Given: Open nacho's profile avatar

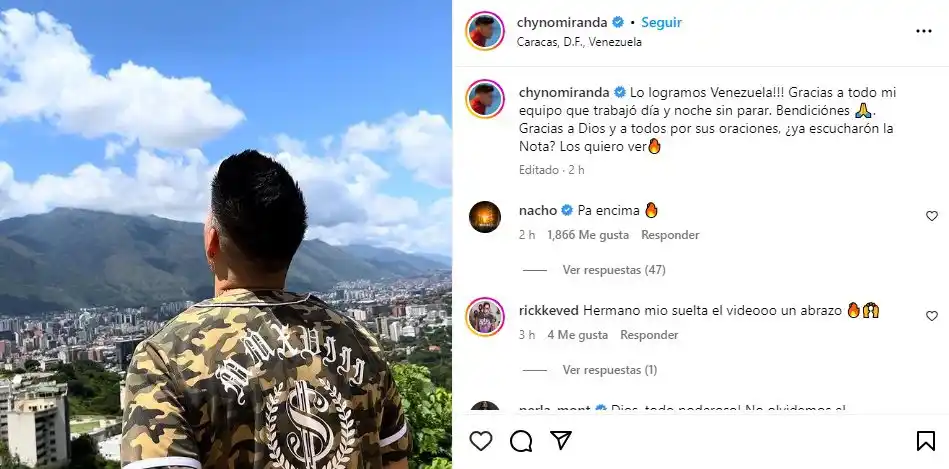Looking at the screenshot, I should click(485, 217).
